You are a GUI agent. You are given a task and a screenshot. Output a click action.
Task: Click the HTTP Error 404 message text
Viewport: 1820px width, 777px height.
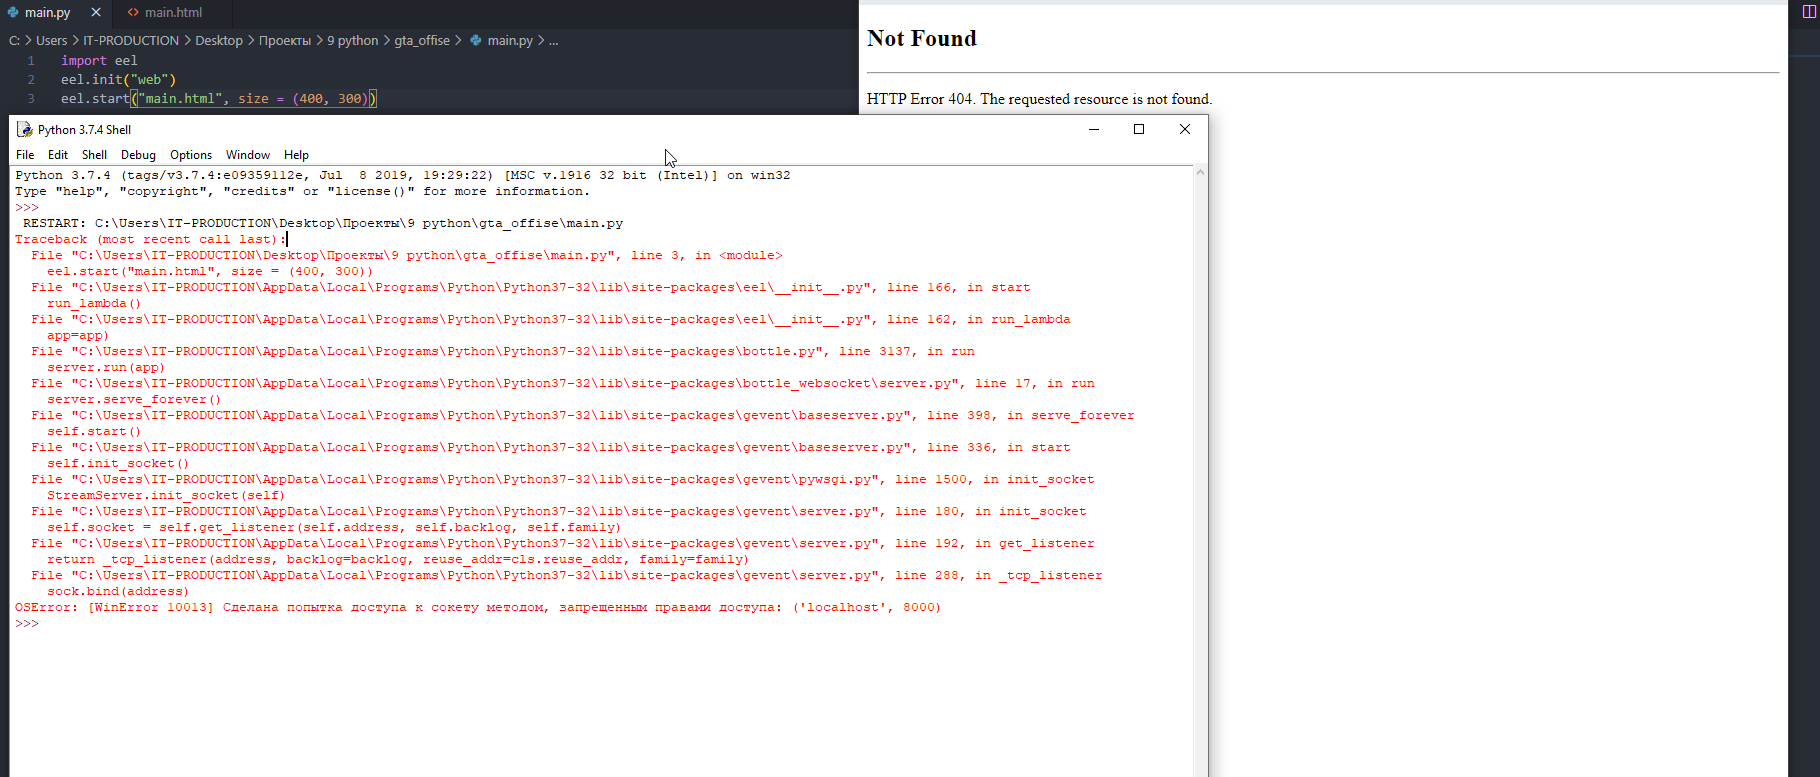point(1039,99)
